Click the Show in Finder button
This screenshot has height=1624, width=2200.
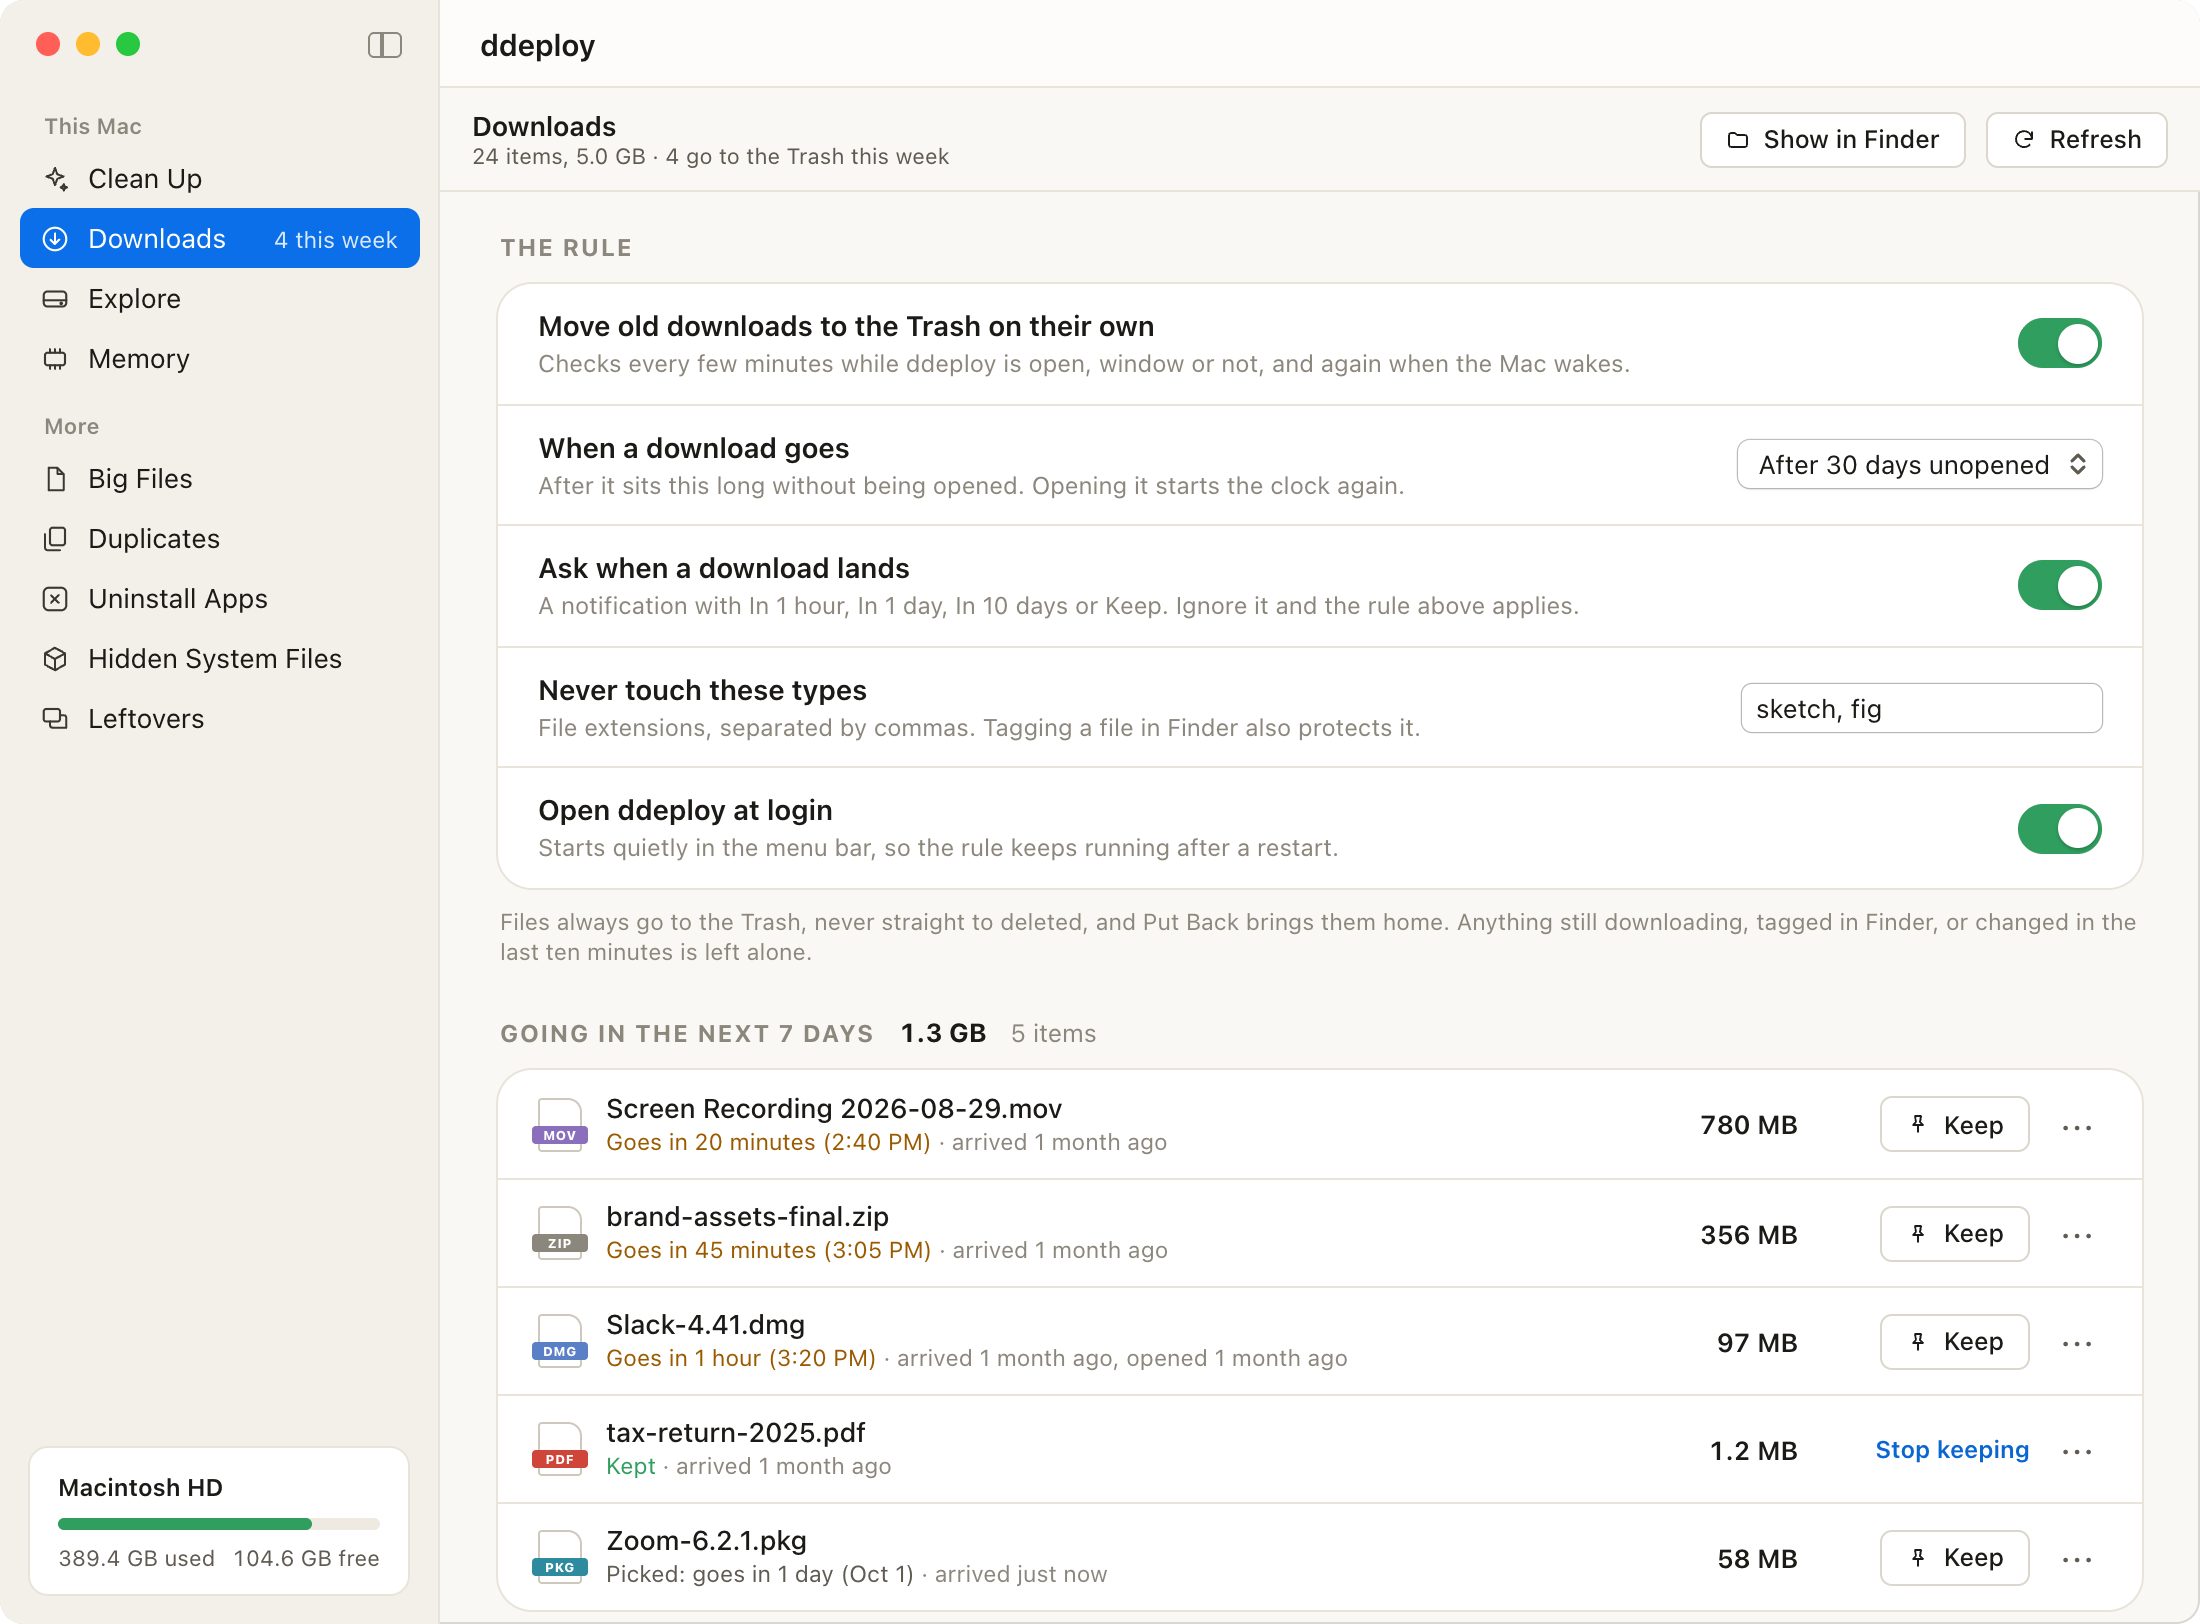(1832, 140)
